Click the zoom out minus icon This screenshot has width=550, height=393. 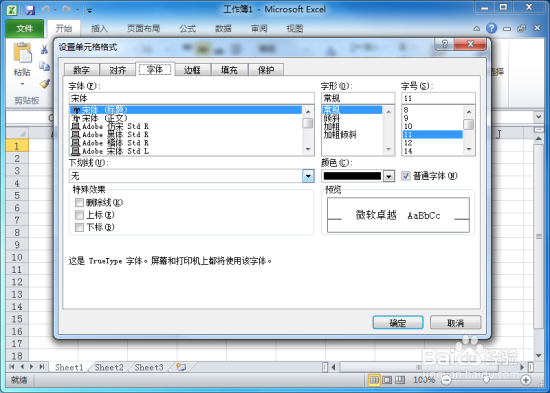tap(446, 380)
